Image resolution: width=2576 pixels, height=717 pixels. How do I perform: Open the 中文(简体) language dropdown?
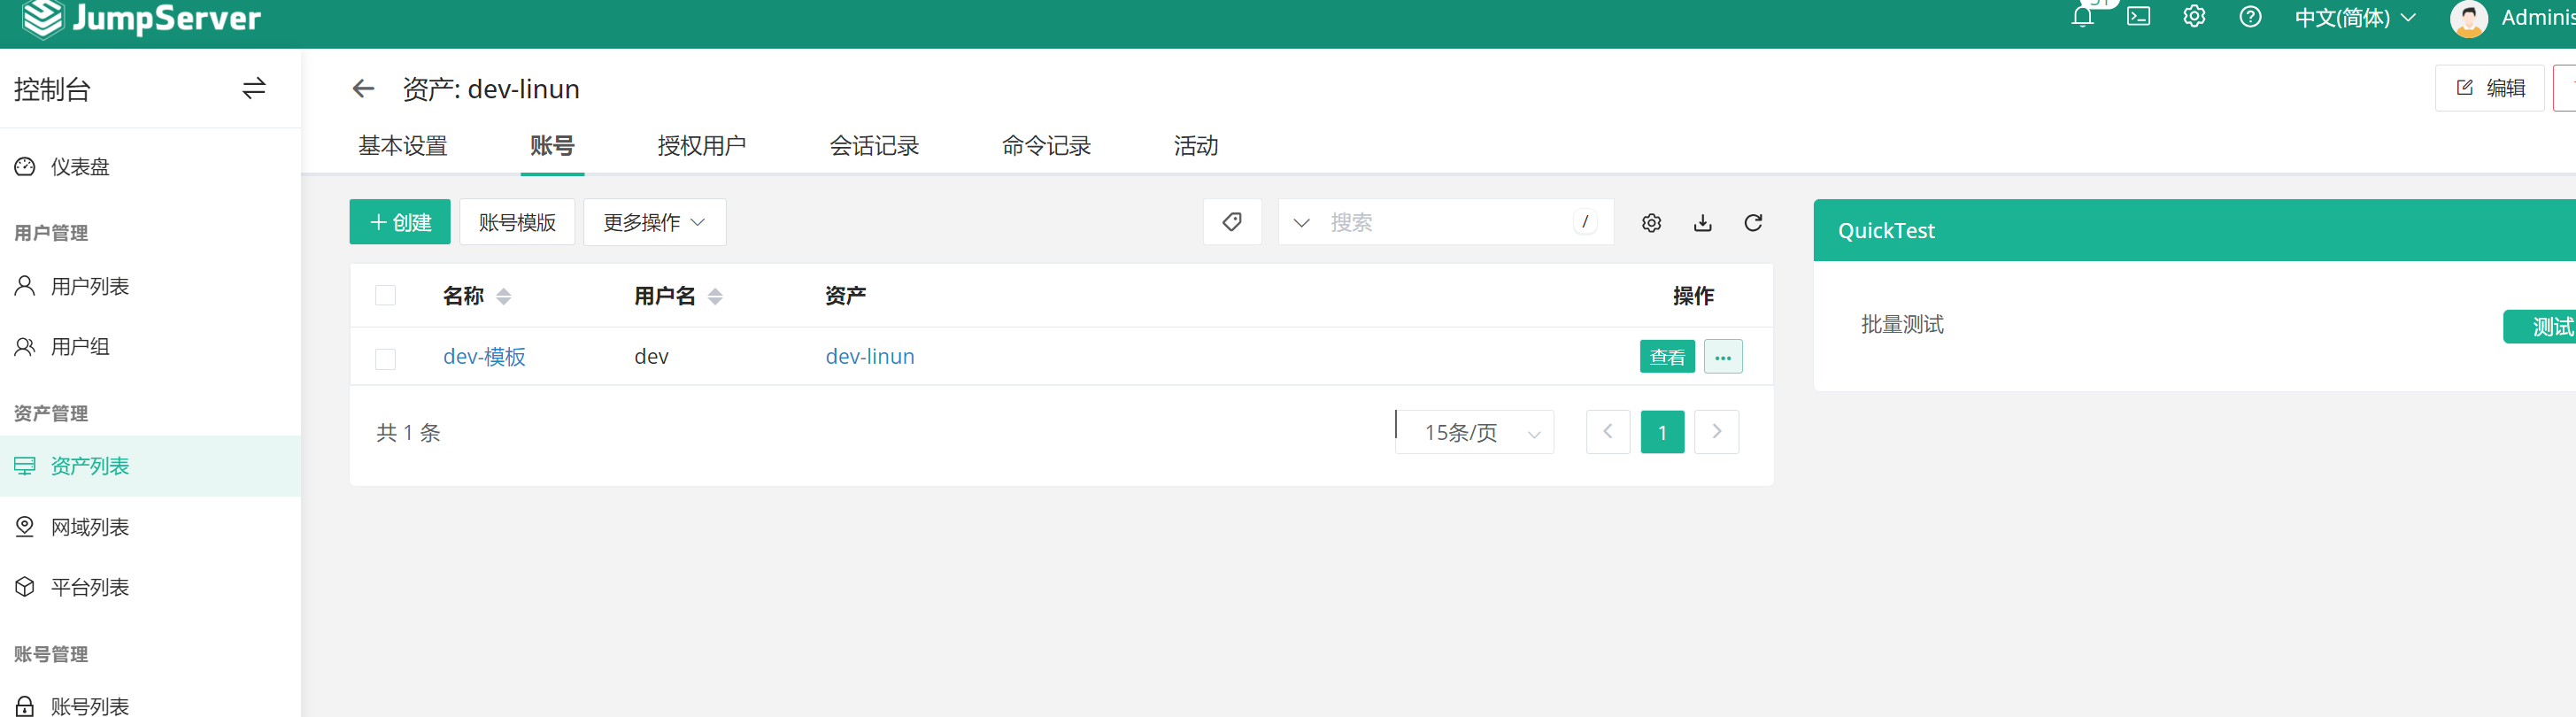click(2354, 18)
